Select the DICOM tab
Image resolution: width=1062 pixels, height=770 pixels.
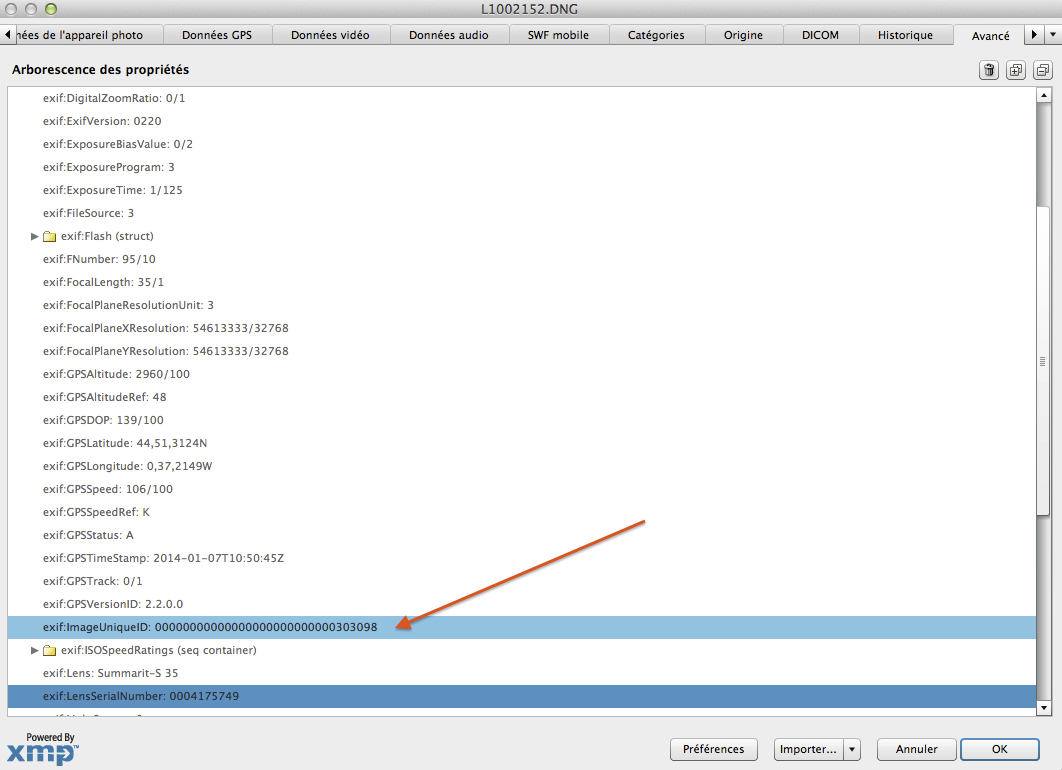click(x=820, y=35)
